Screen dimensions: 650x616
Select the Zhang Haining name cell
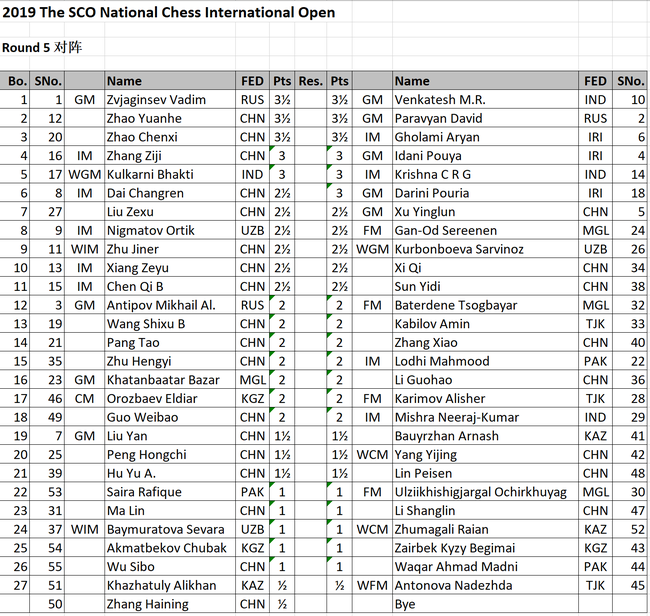(x=147, y=604)
